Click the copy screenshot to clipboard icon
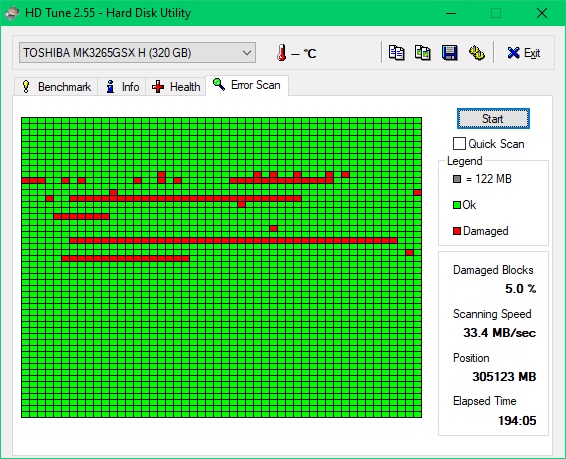Screen dimensions: 566x459 [423, 53]
